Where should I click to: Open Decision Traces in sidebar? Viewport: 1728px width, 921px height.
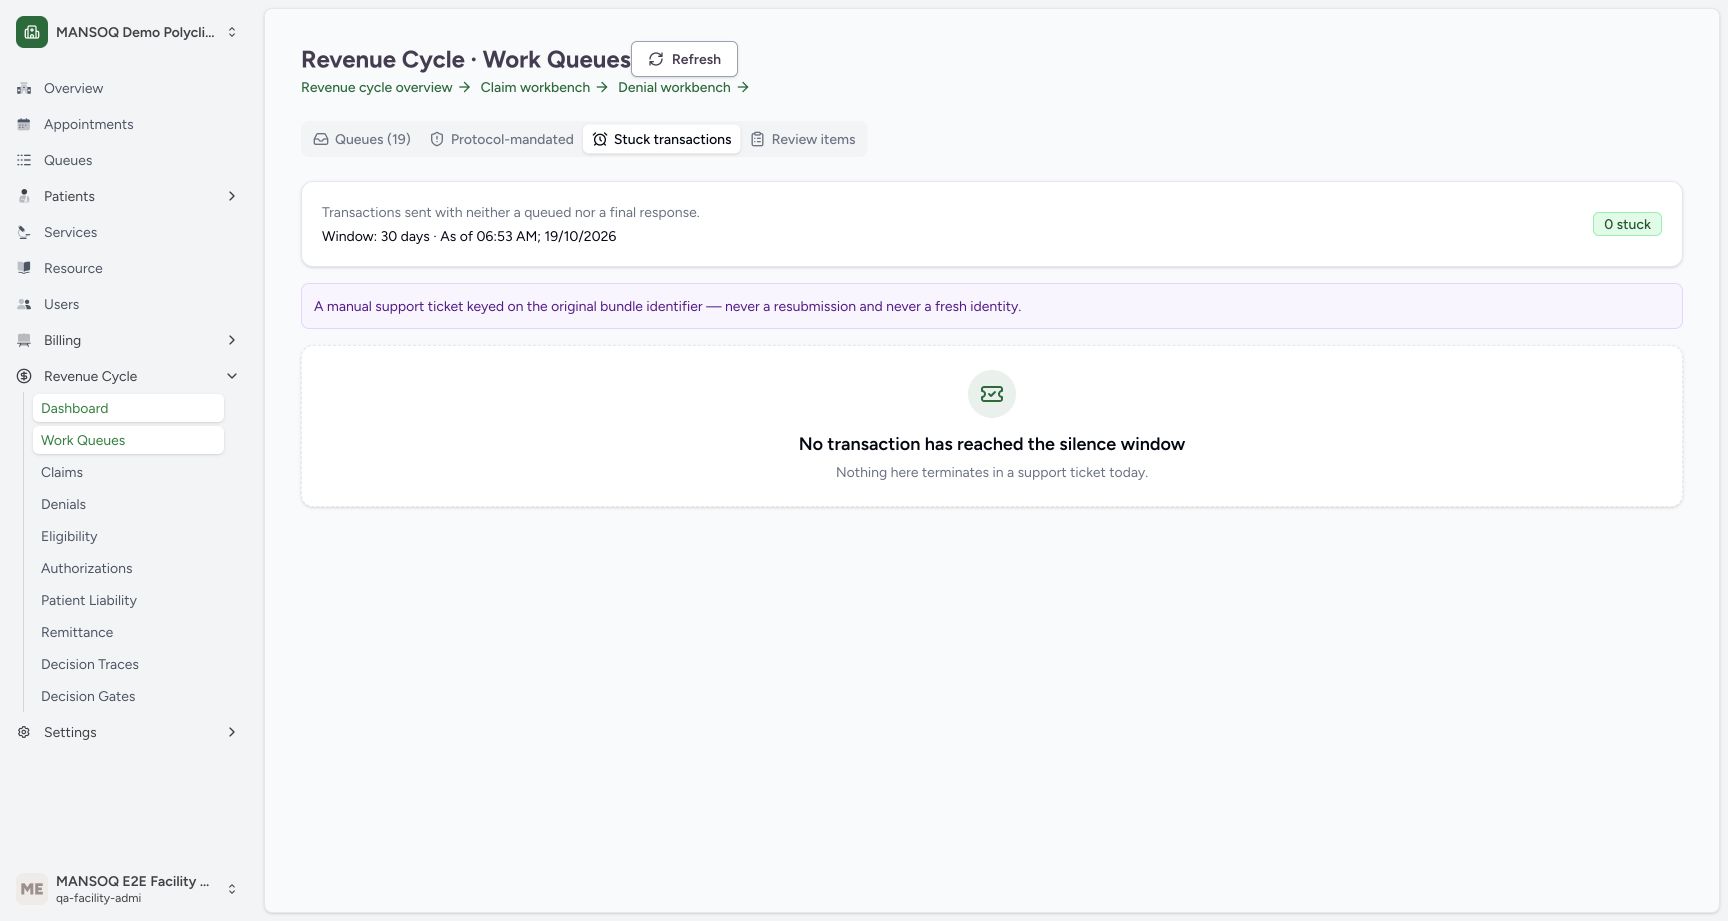coord(128,664)
